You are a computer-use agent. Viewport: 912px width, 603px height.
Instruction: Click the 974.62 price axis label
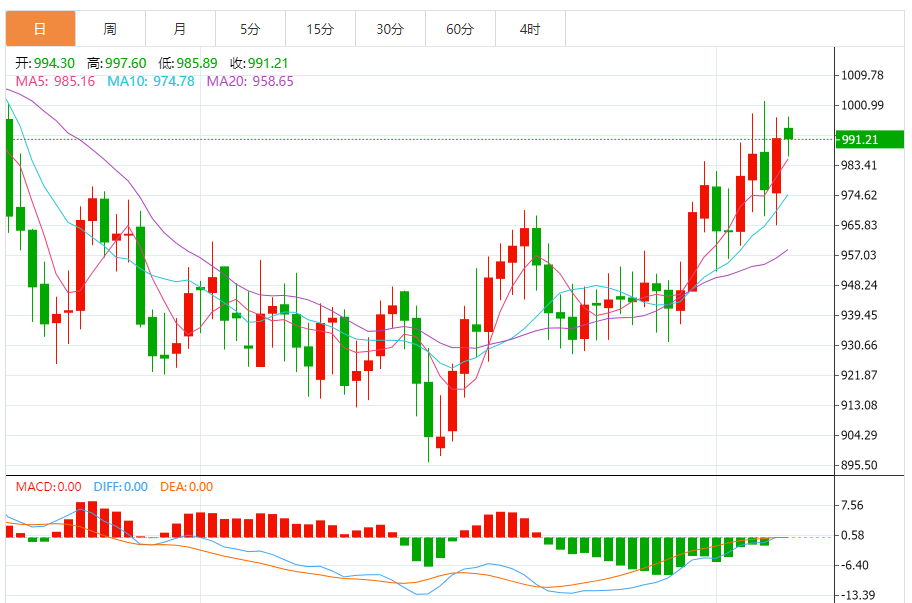(859, 195)
